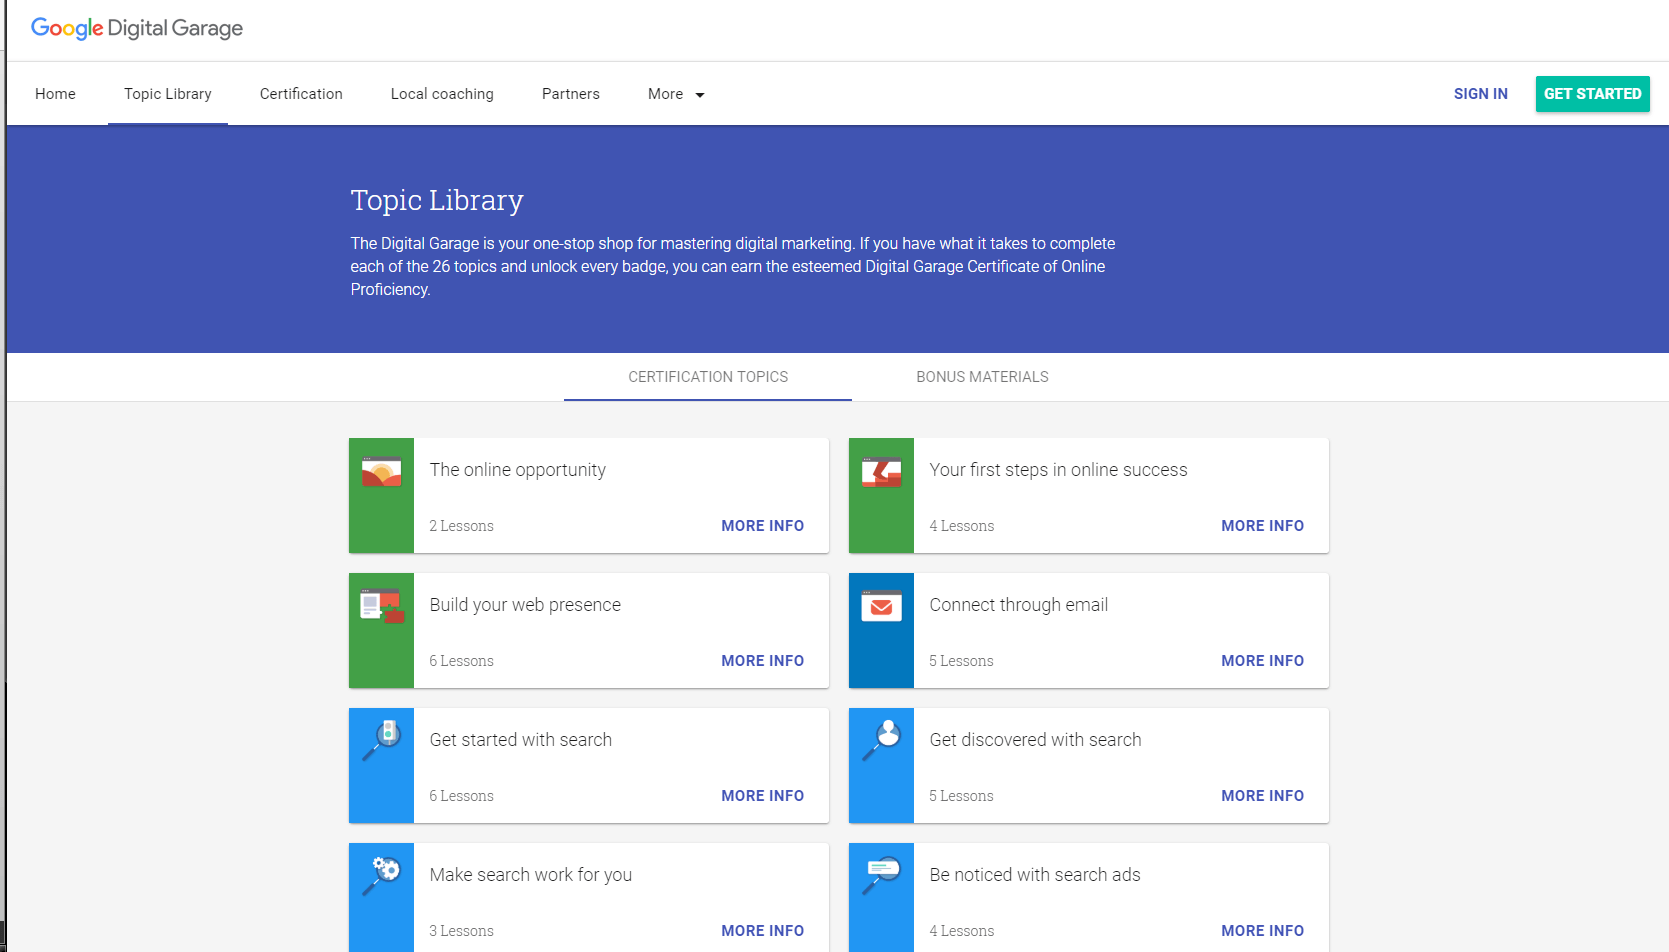Click 'Your first steps in online success' title

pos(1058,470)
